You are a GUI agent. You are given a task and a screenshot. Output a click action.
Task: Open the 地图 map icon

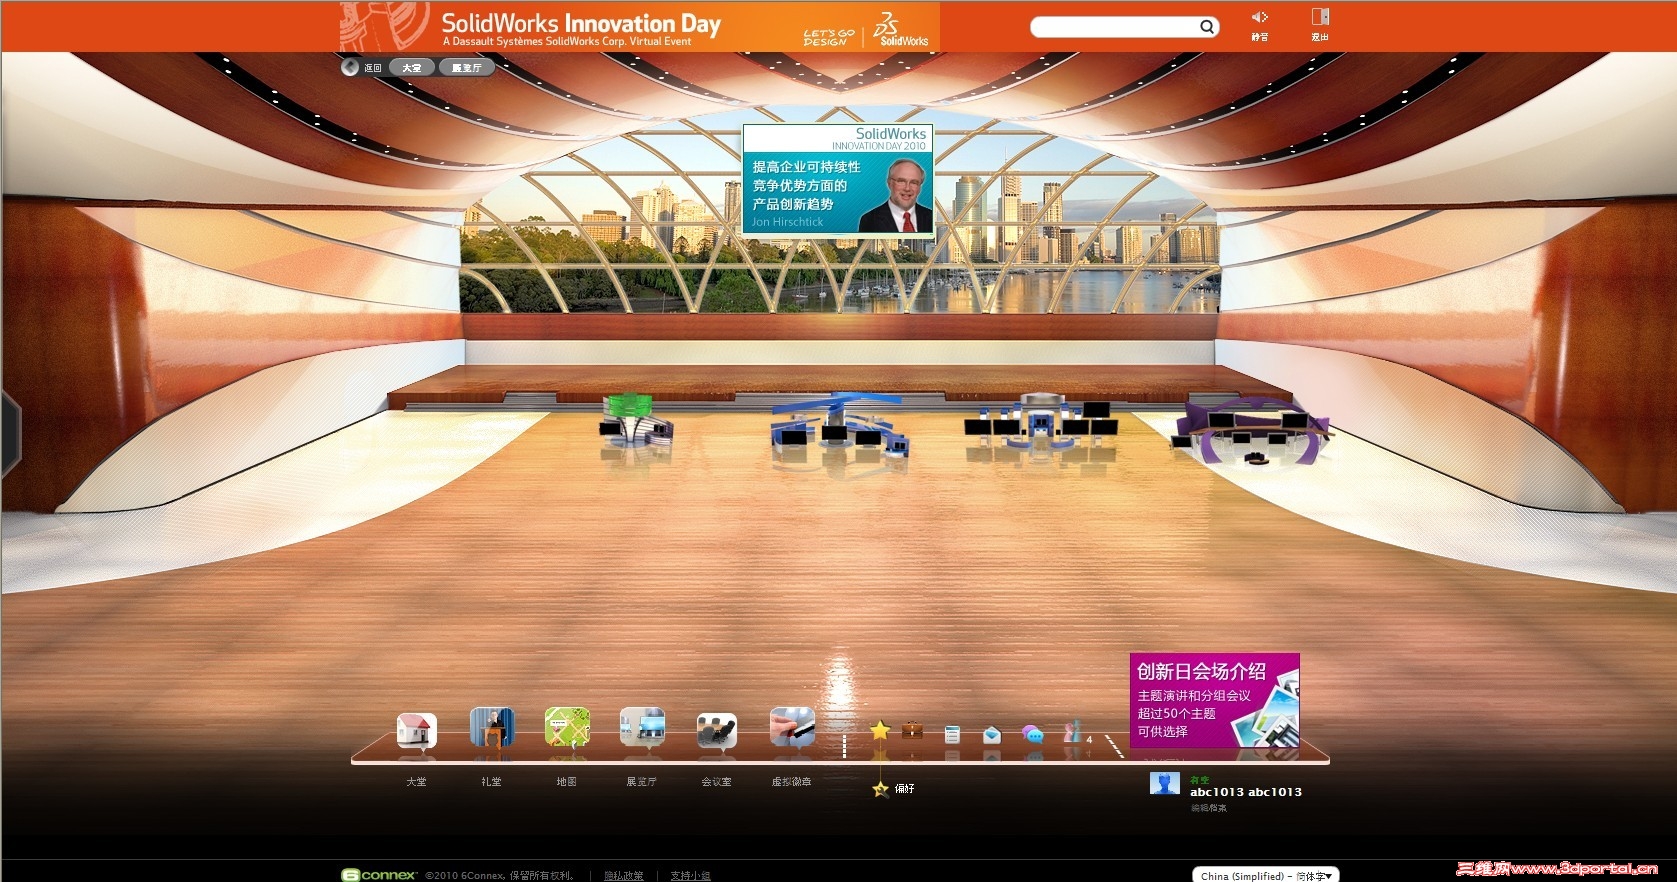[x=567, y=728]
